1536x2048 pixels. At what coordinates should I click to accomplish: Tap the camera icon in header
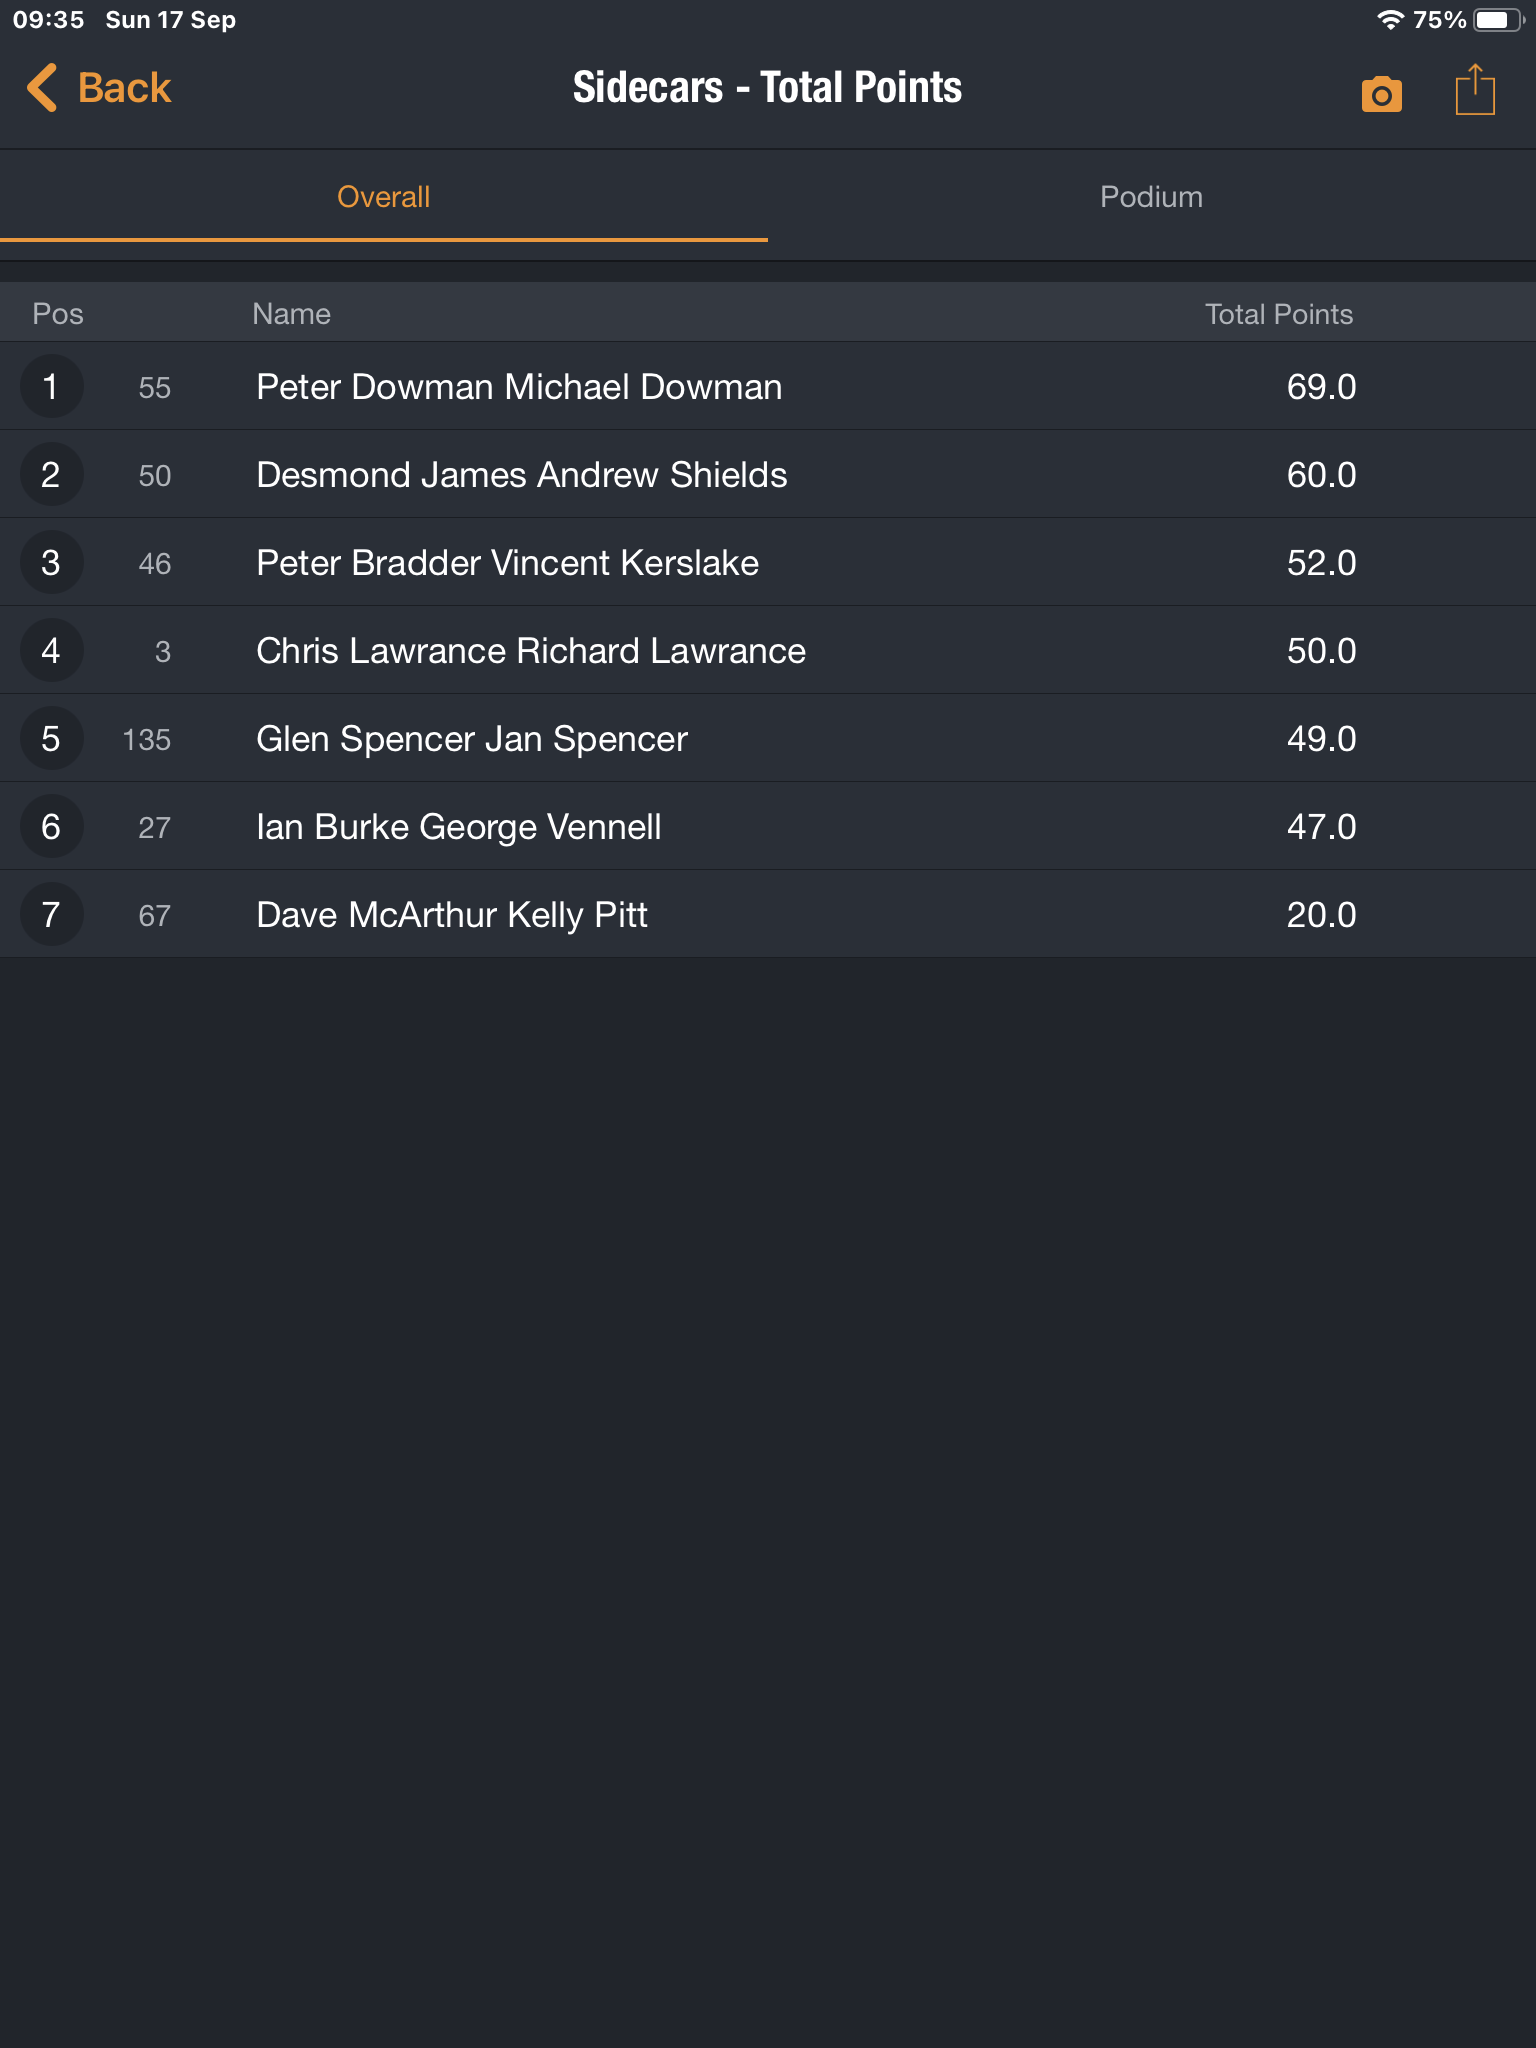coord(1381,94)
